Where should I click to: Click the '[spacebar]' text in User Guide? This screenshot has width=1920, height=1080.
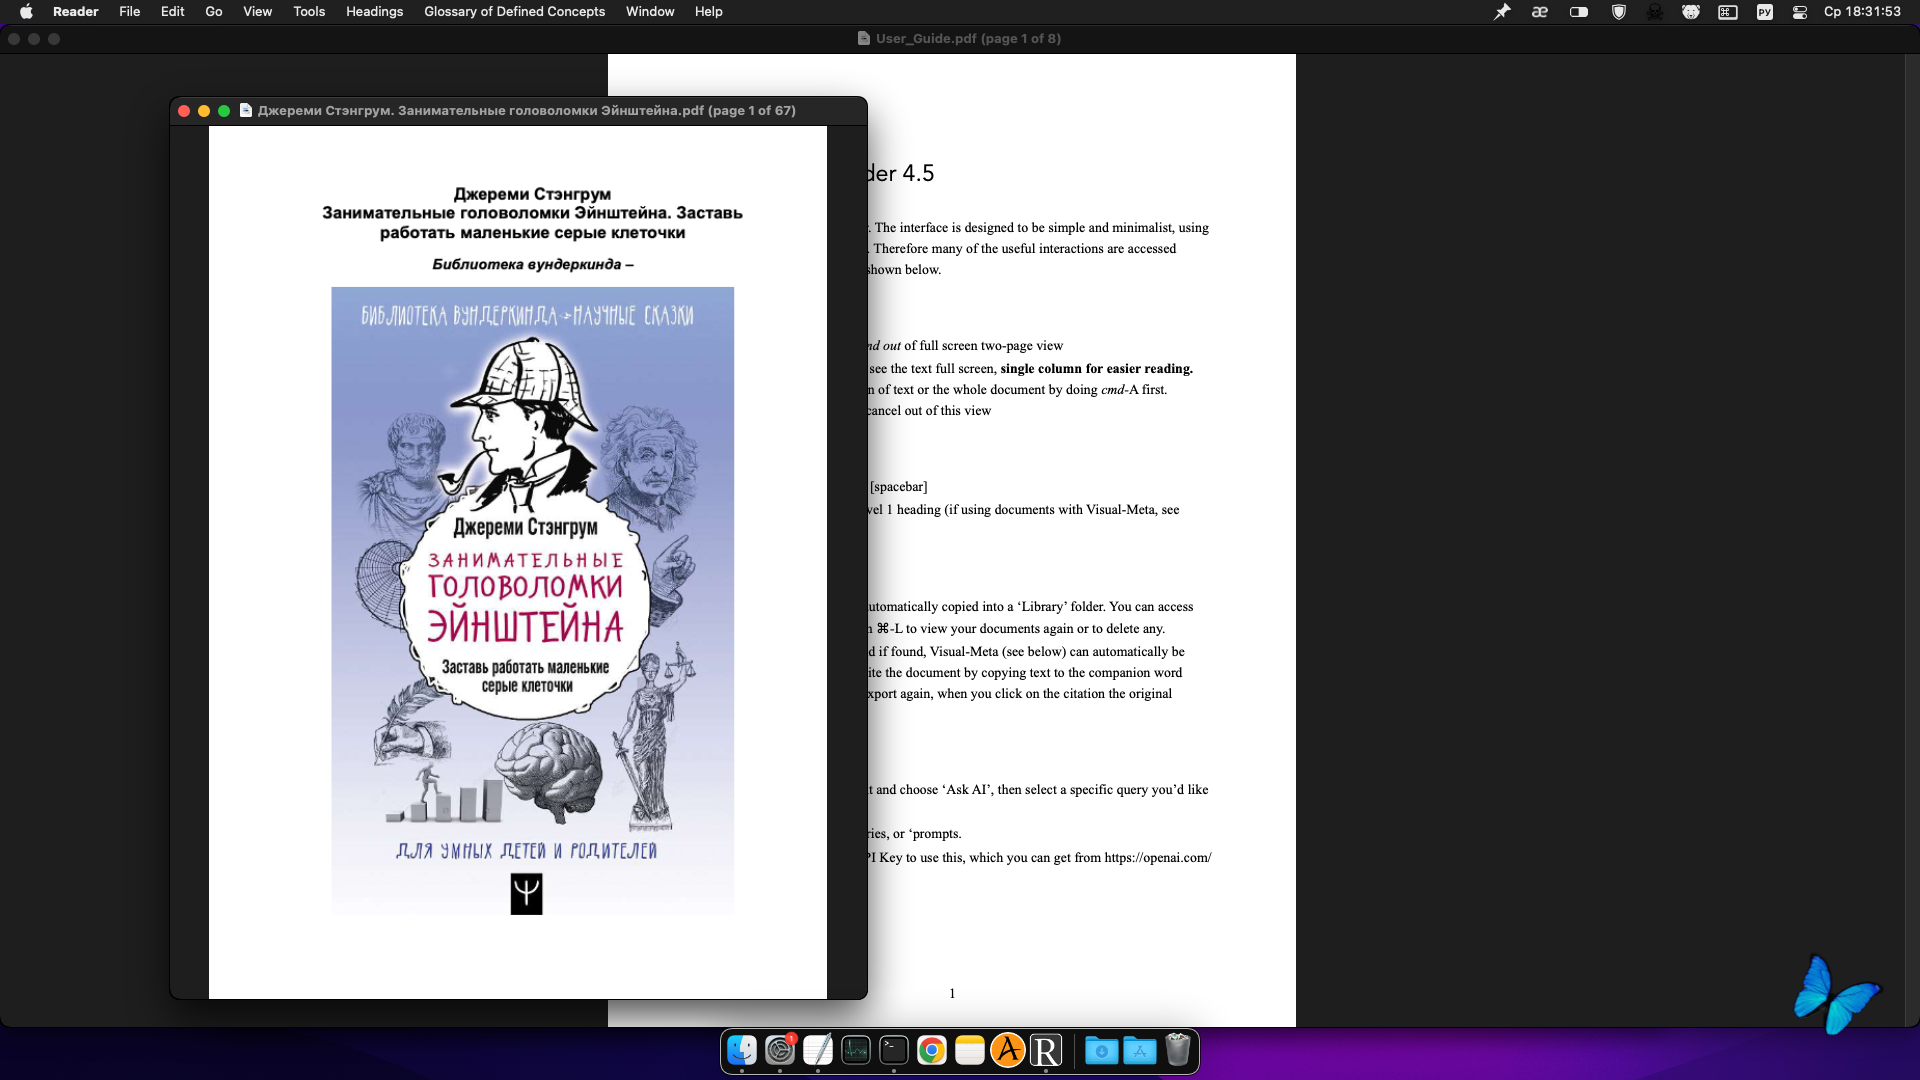tap(898, 487)
